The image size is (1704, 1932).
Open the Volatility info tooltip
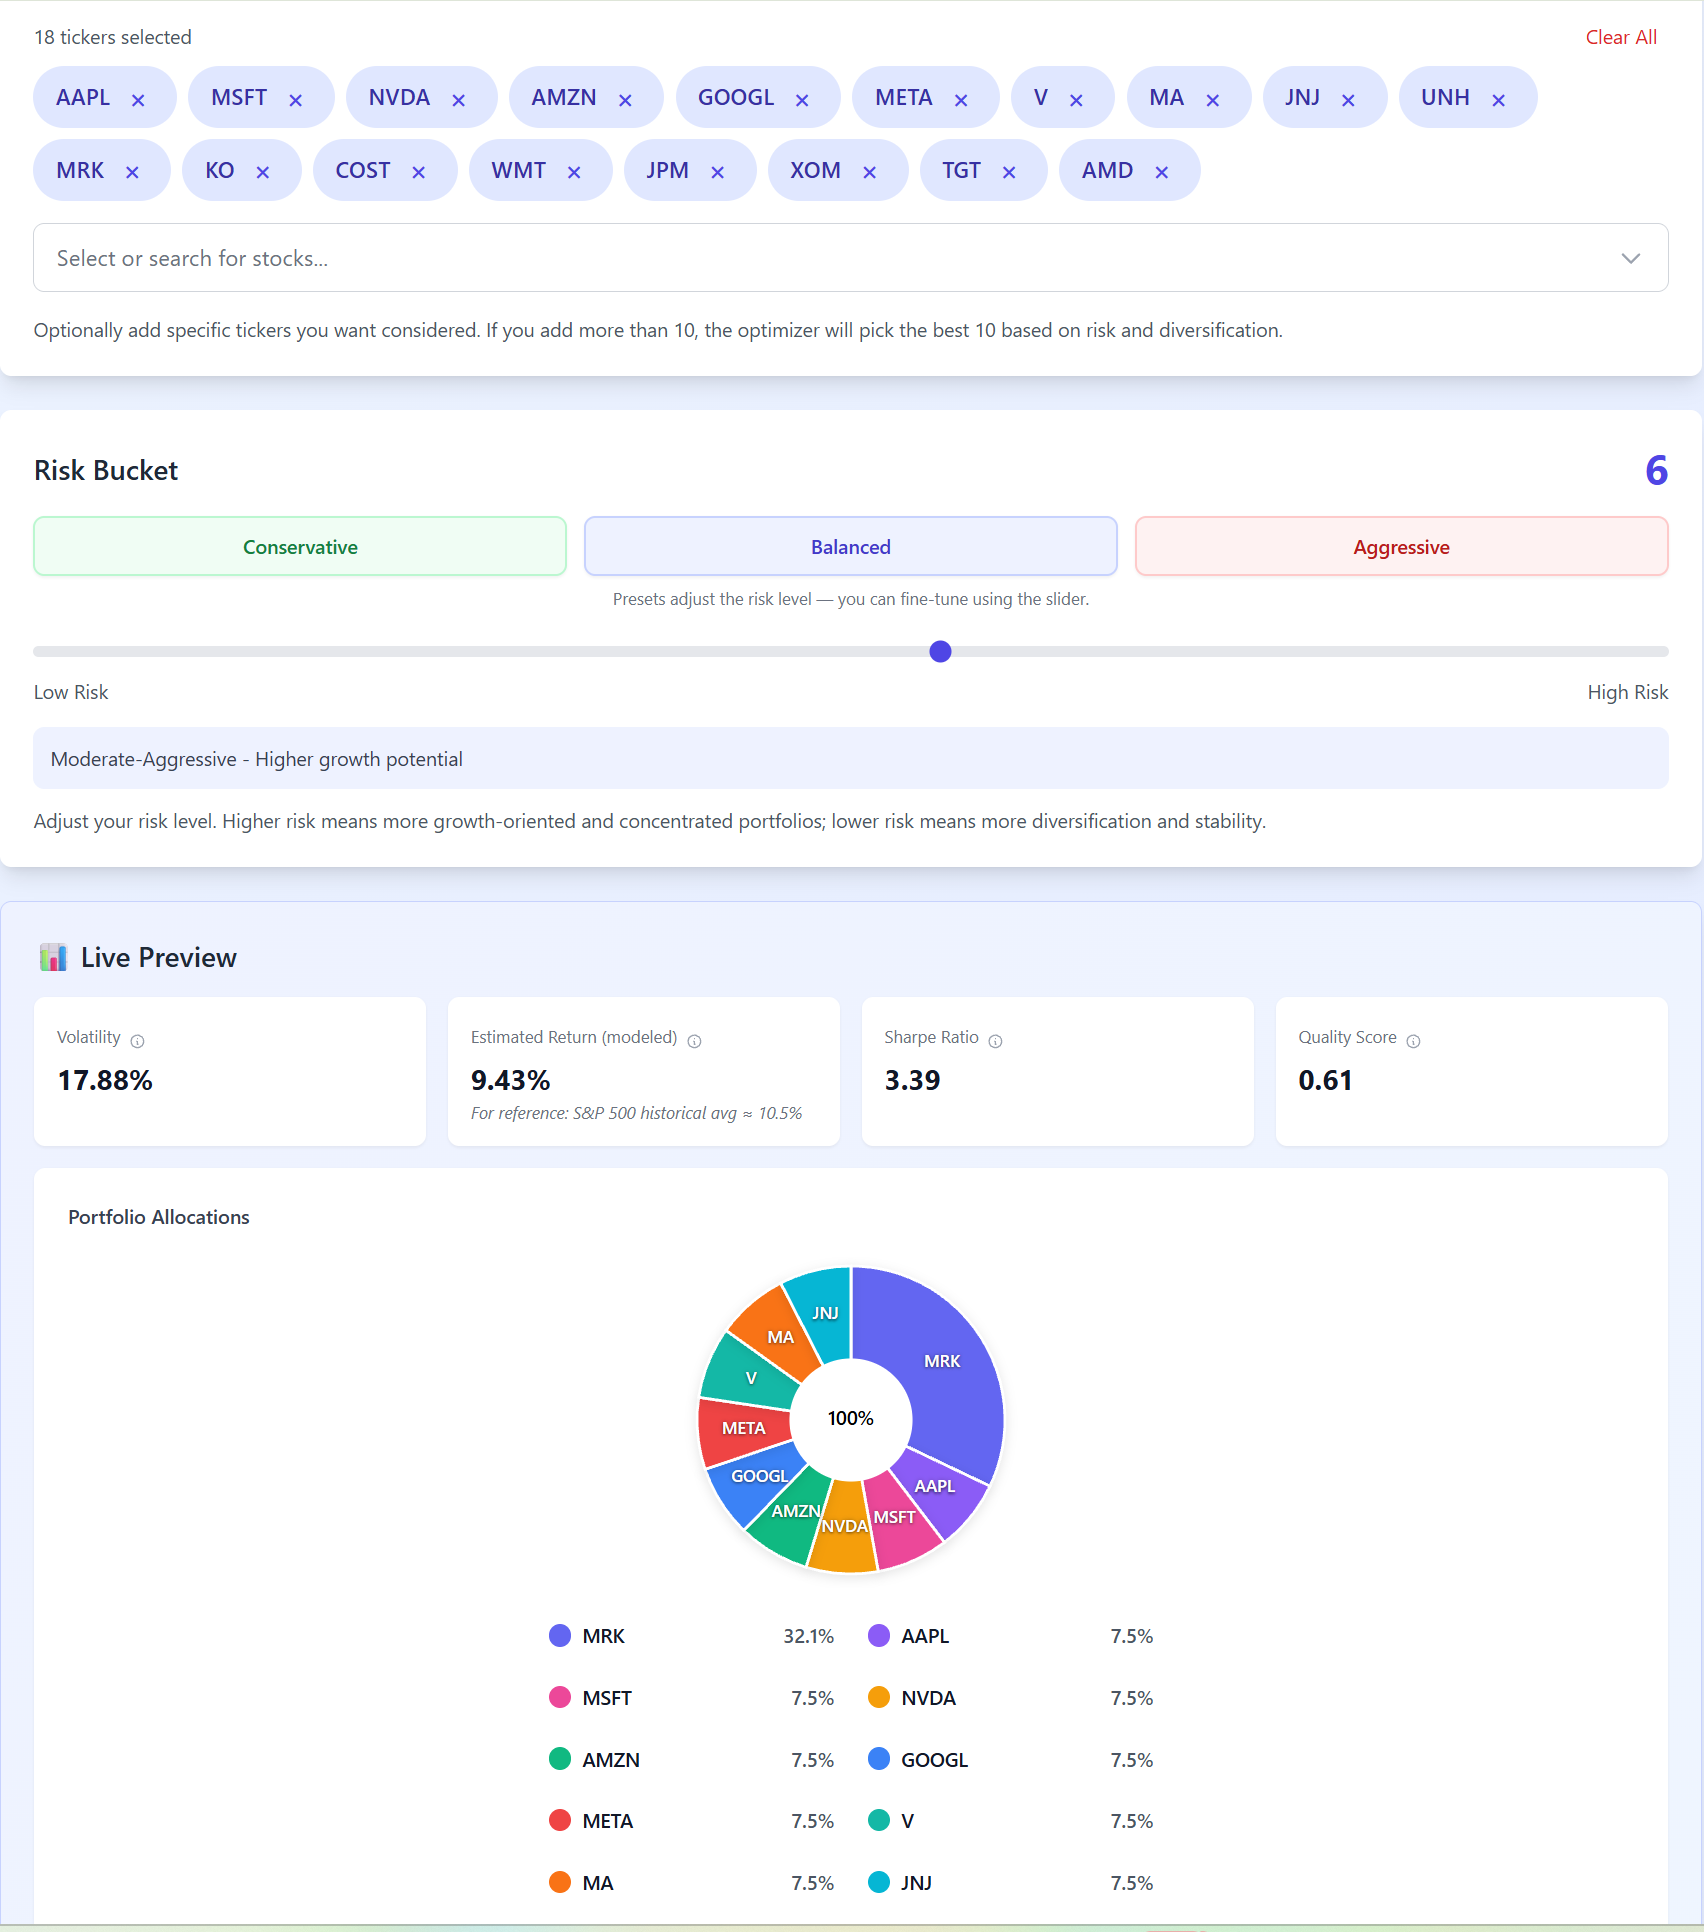point(138,1040)
